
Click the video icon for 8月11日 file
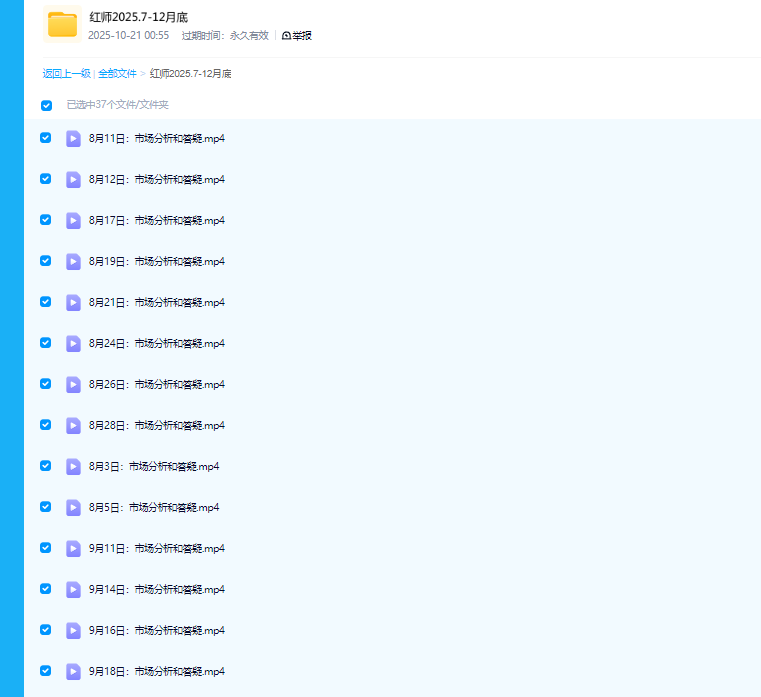(x=73, y=138)
